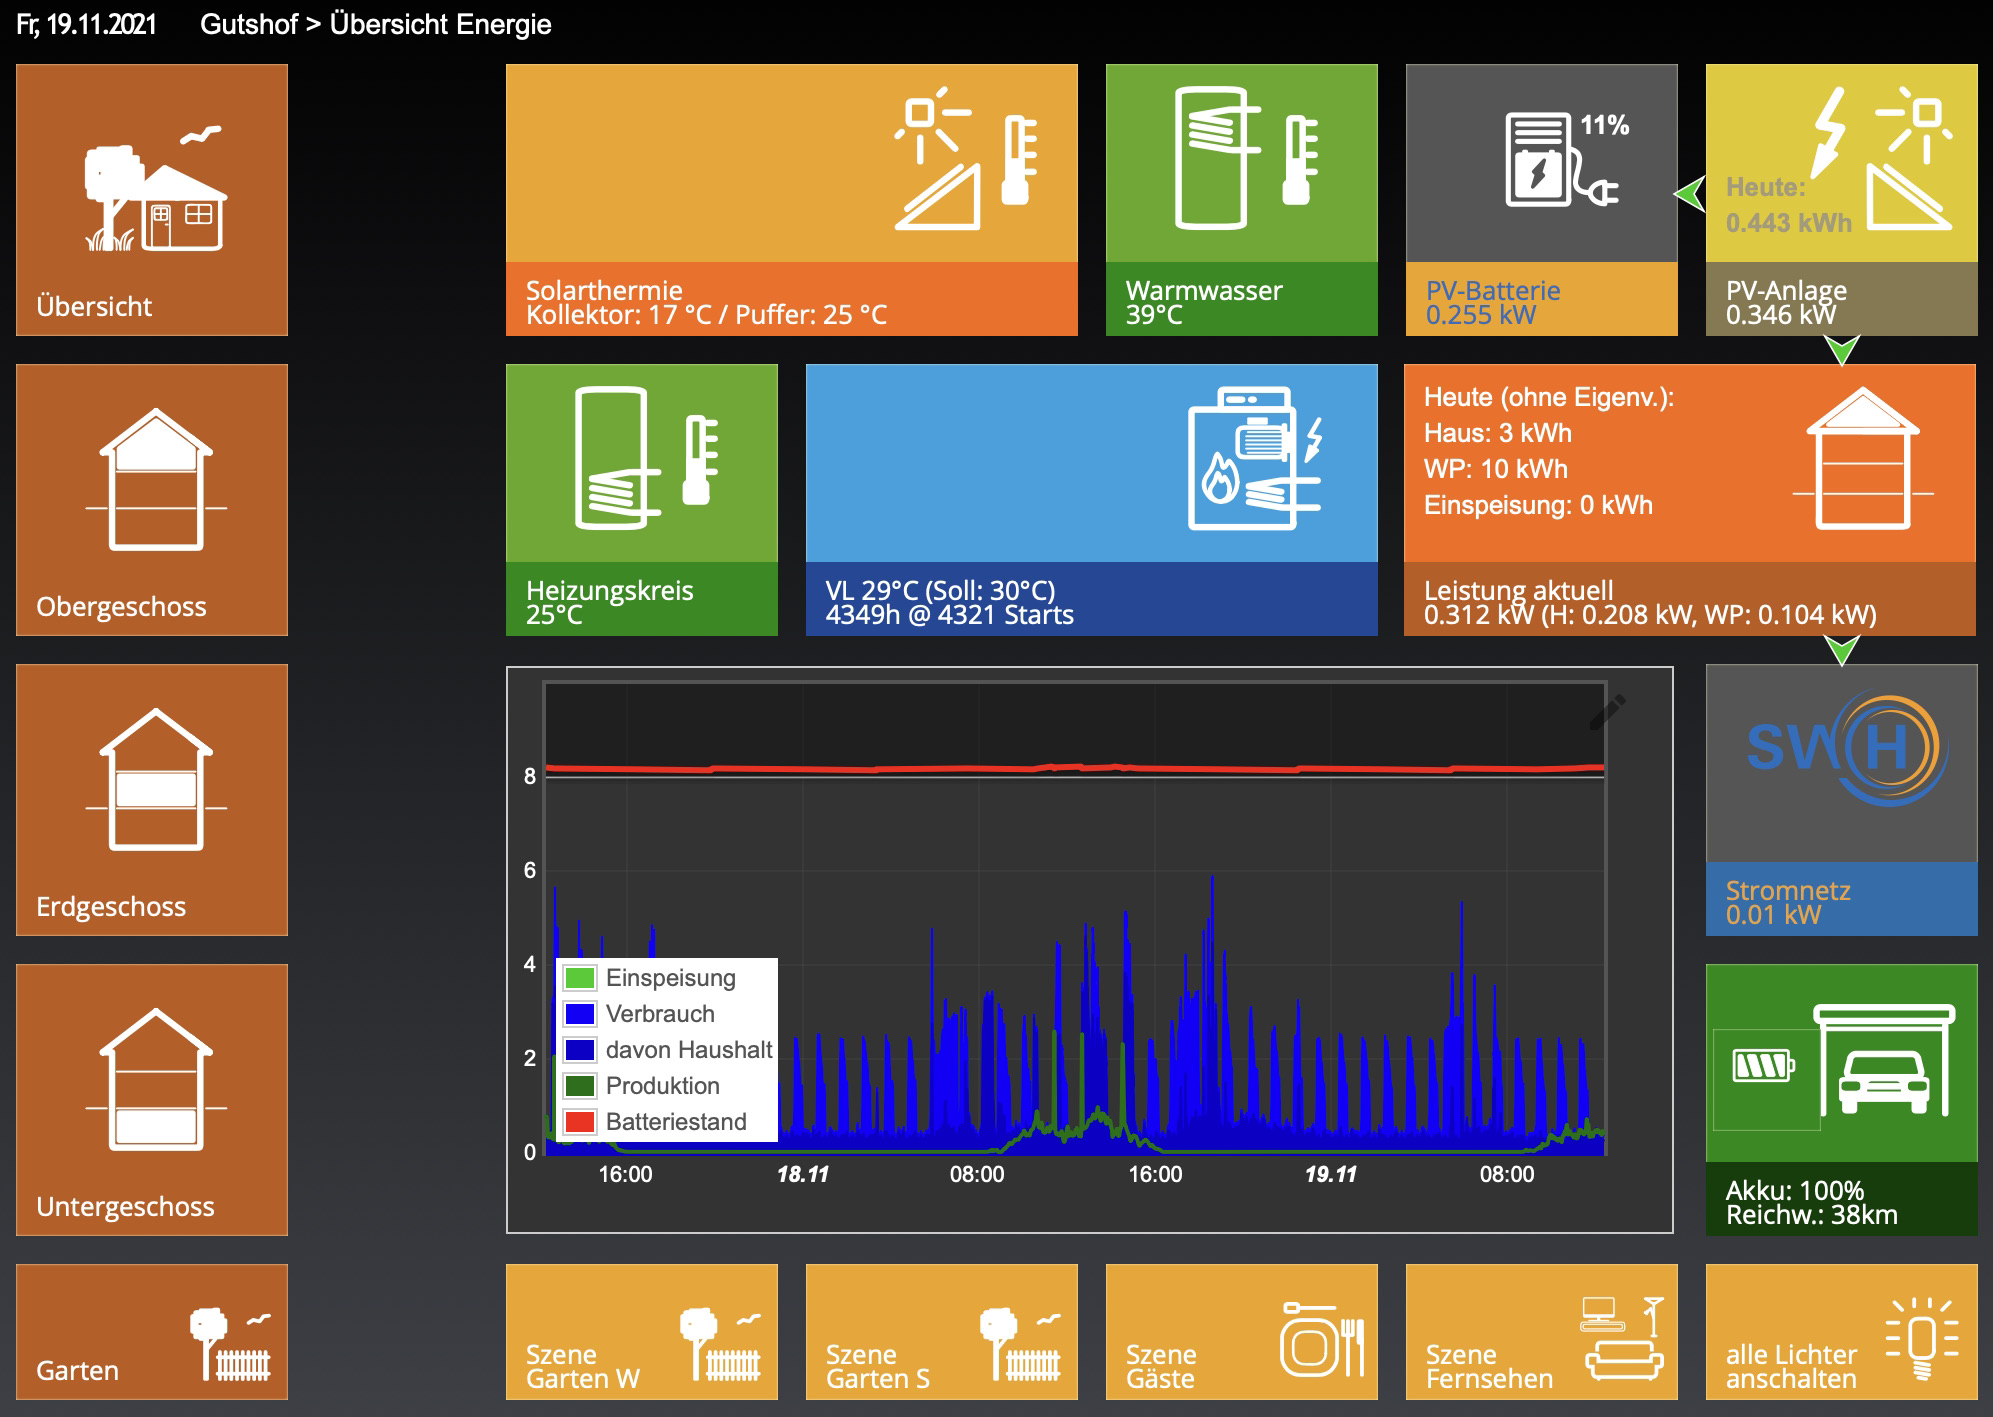Activate Szene Garten W
Viewport: 1993px width, 1417px height.
pos(641,1332)
